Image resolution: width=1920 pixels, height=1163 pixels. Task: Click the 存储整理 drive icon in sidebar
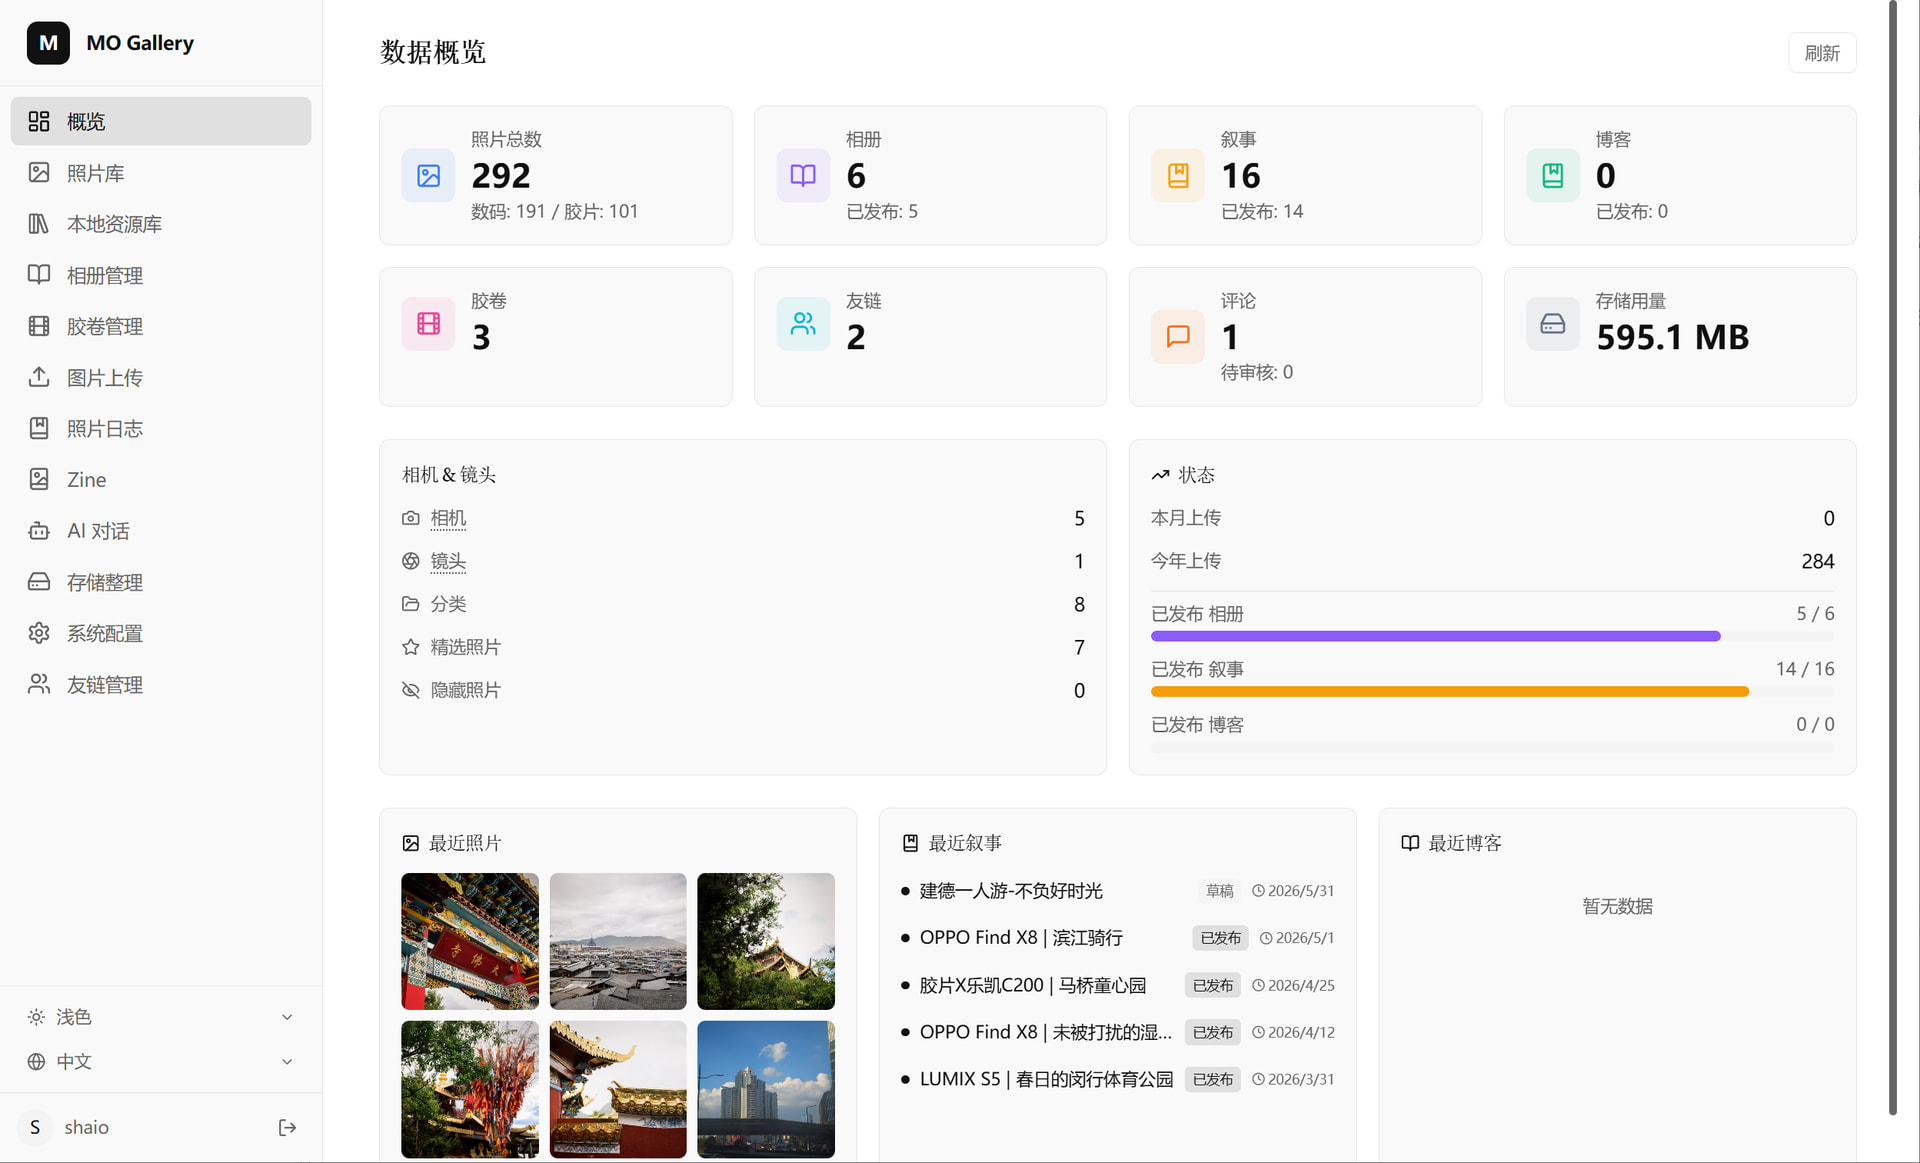tap(39, 582)
